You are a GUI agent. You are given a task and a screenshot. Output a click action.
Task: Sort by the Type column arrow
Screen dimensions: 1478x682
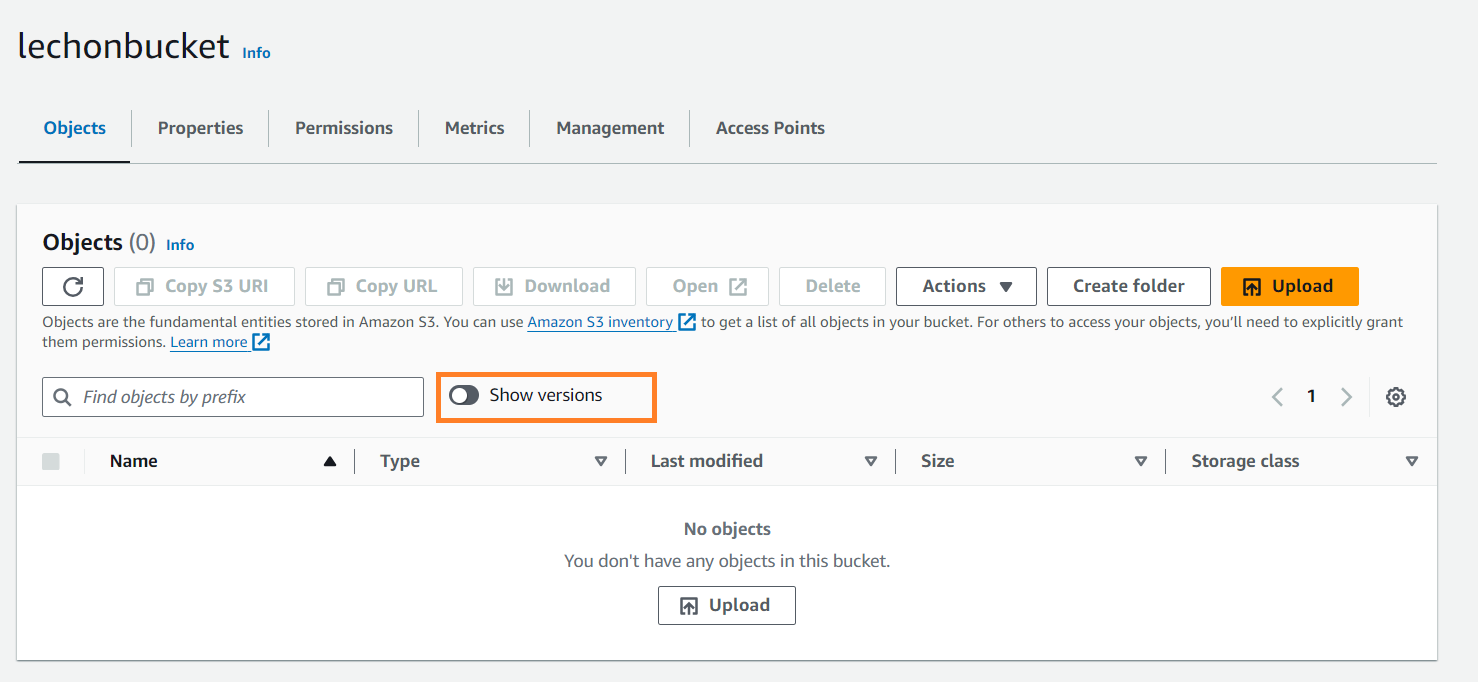601,461
